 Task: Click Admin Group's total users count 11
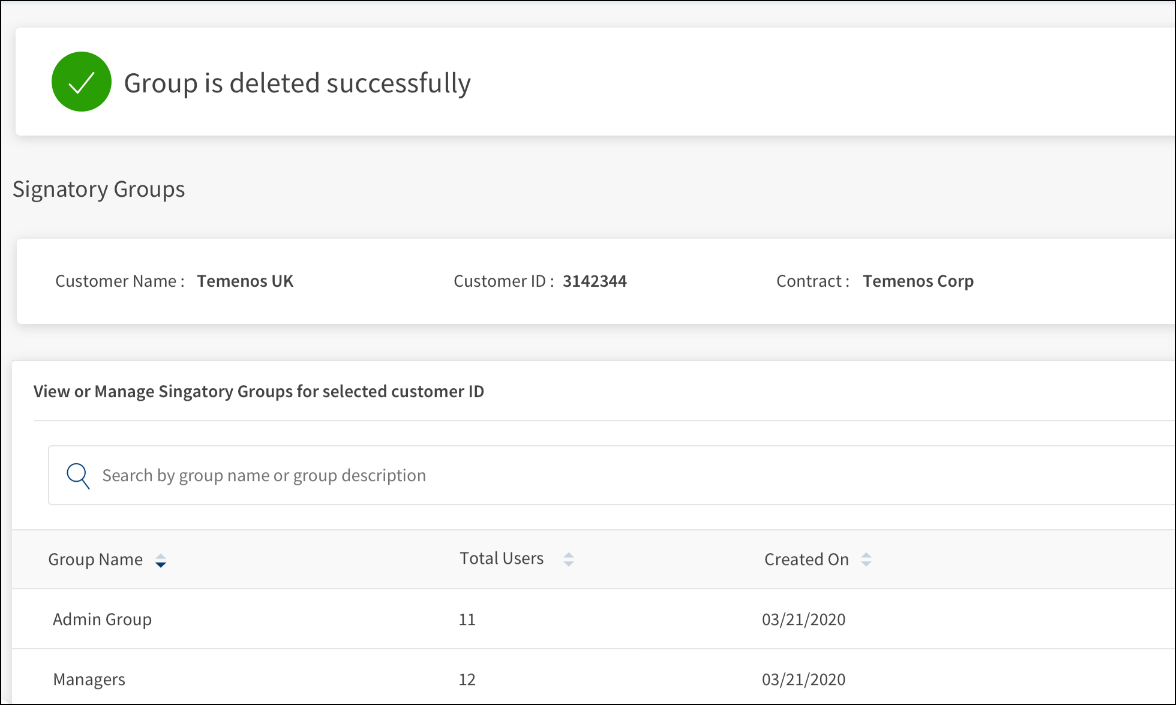pyautogui.click(x=467, y=619)
